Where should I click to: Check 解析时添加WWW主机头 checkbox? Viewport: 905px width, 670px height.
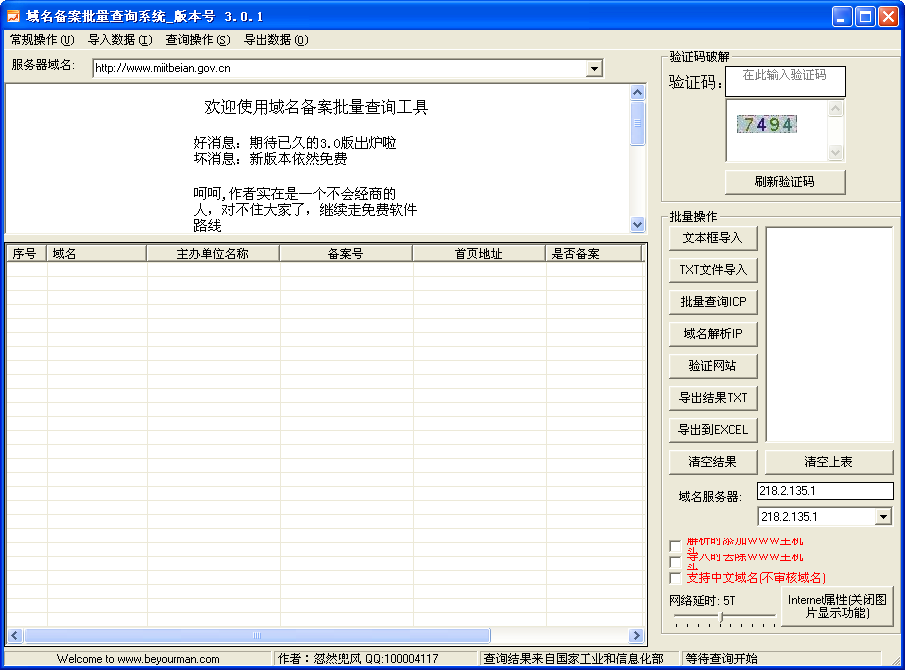click(x=675, y=546)
